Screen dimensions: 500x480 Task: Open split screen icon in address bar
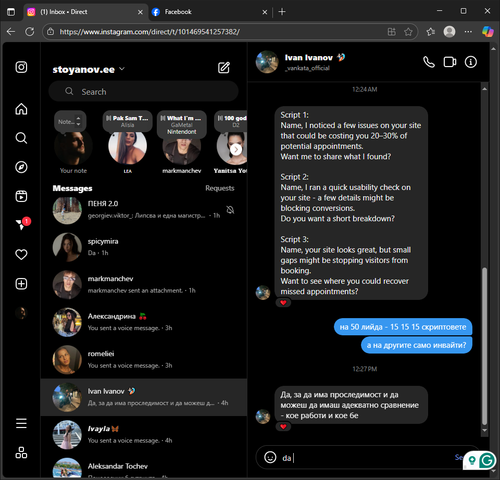392,32
